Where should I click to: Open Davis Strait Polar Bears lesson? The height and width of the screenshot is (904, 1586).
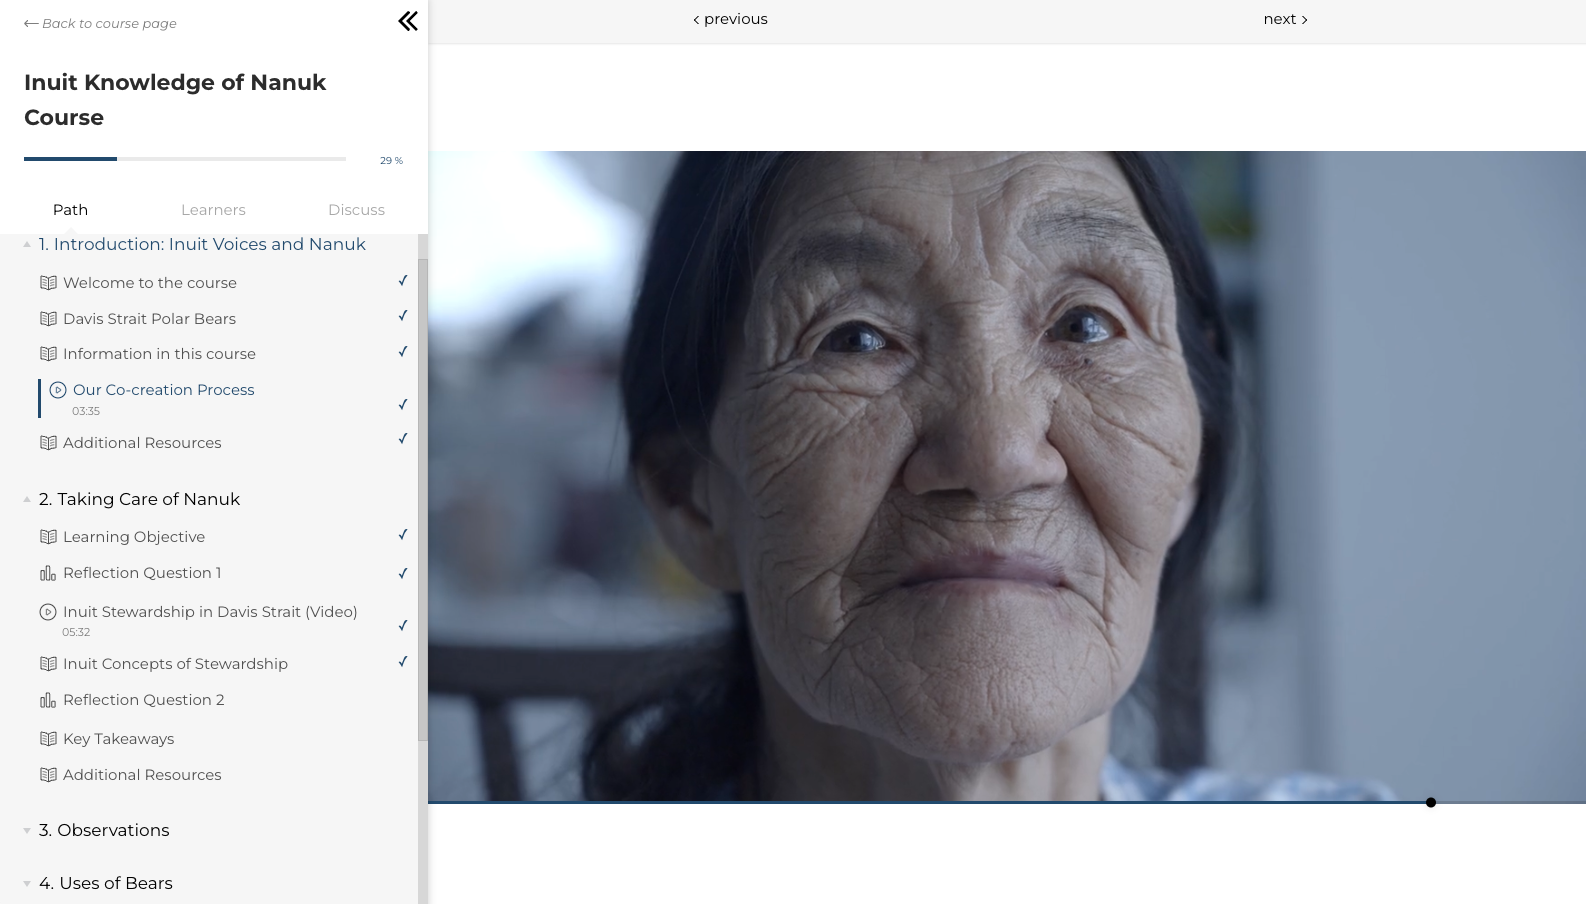point(149,319)
